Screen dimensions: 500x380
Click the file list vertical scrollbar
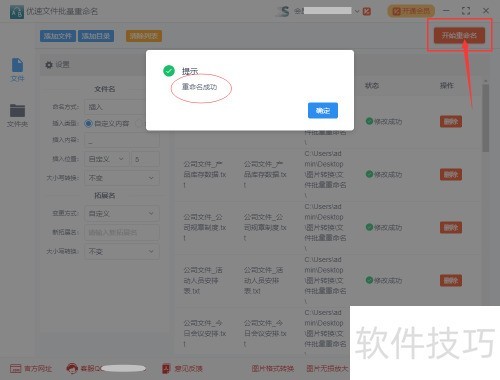(x=486, y=117)
